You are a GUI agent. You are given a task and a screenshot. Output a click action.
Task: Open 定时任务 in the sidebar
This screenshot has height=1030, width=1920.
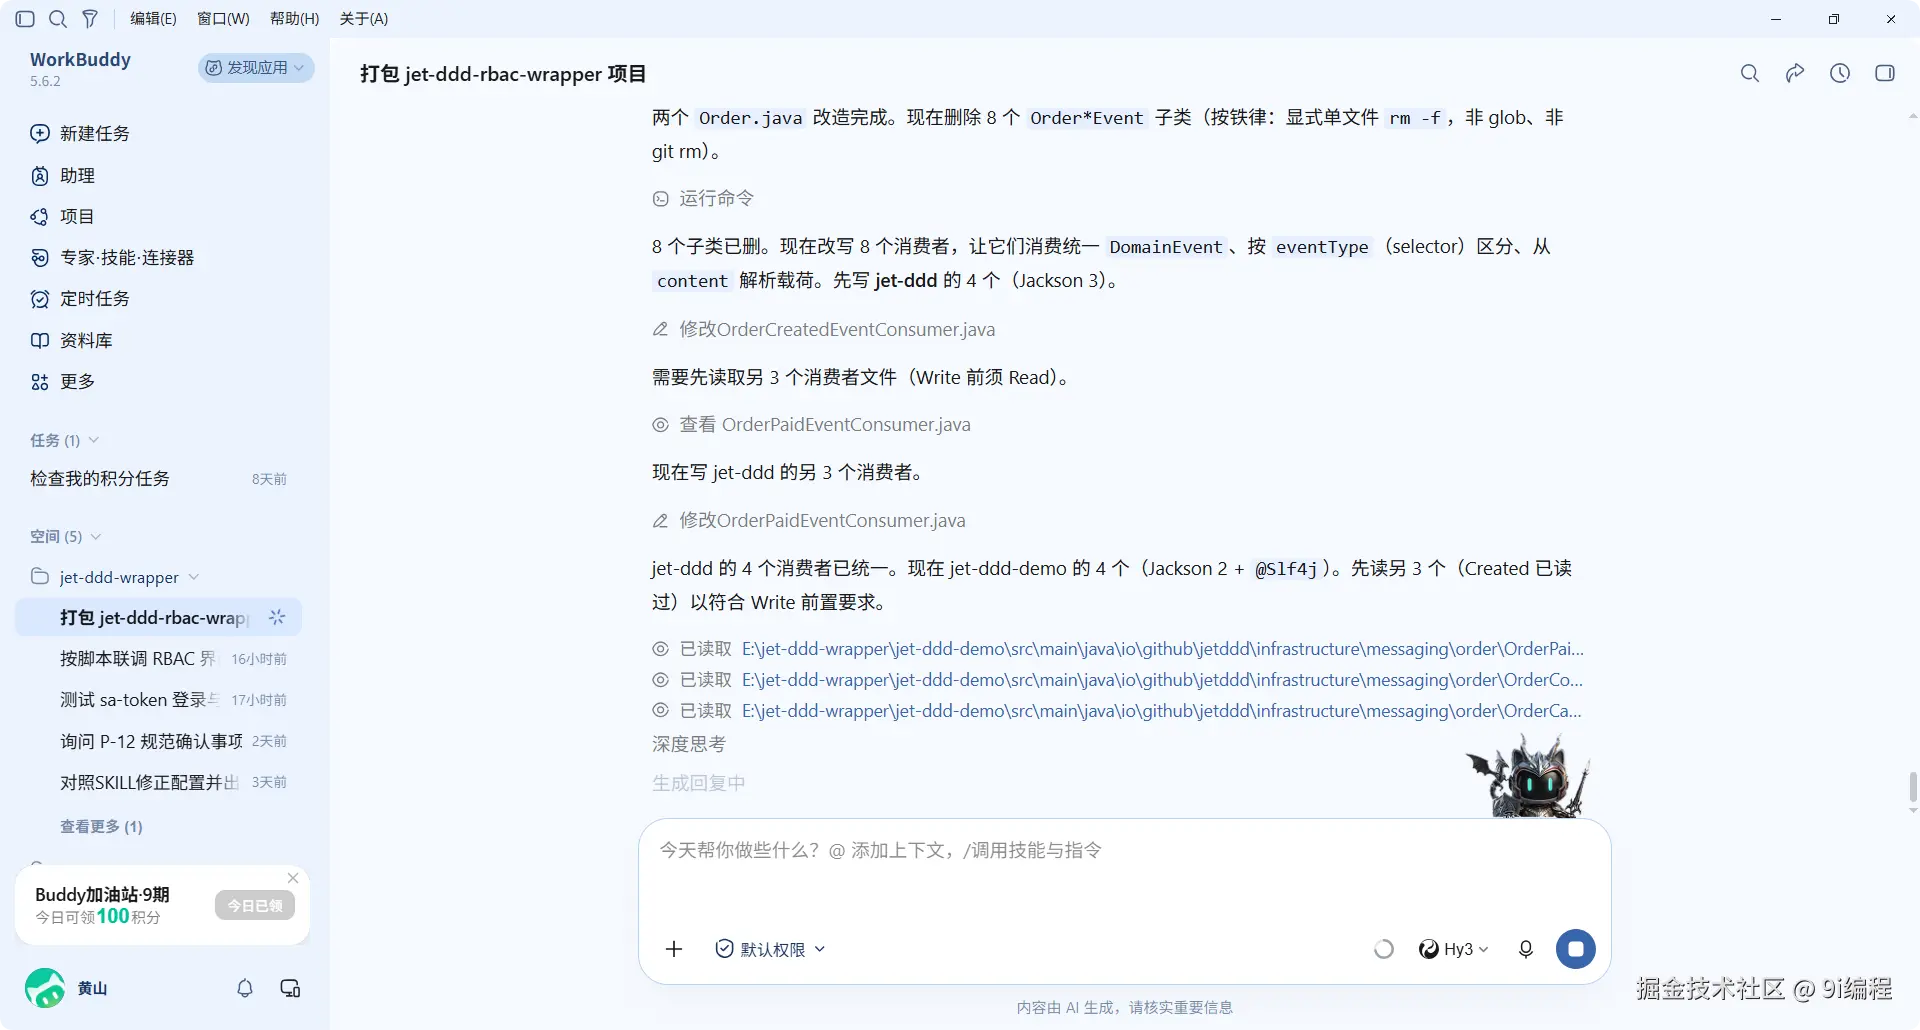[80, 298]
